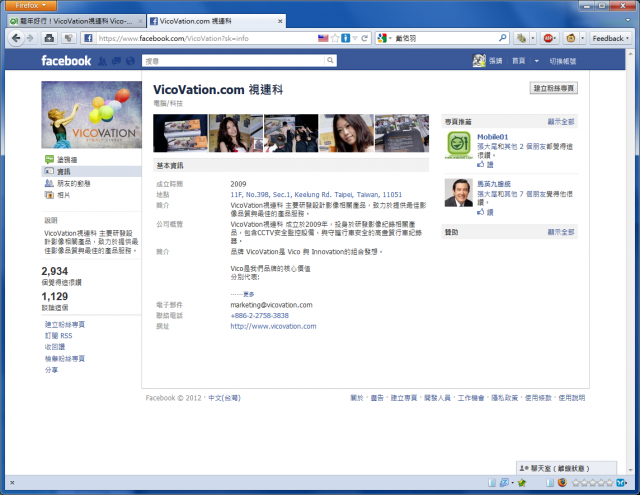Image resolution: width=640 pixels, height=495 pixels.
Task: Click 檢舉粉絲專頁 report link
Action: coord(65,359)
